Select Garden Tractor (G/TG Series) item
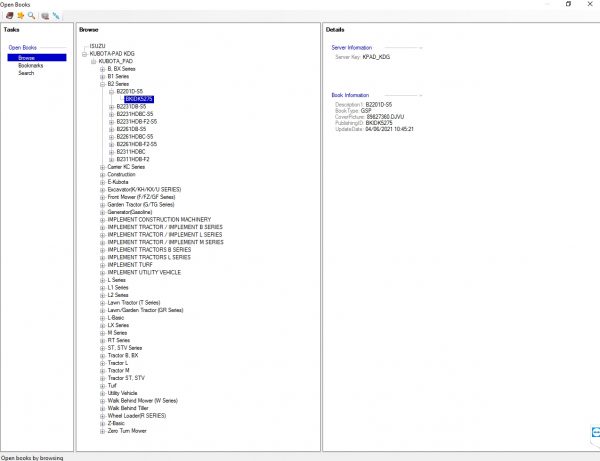The image size is (600, 461). tap(141, 204)
